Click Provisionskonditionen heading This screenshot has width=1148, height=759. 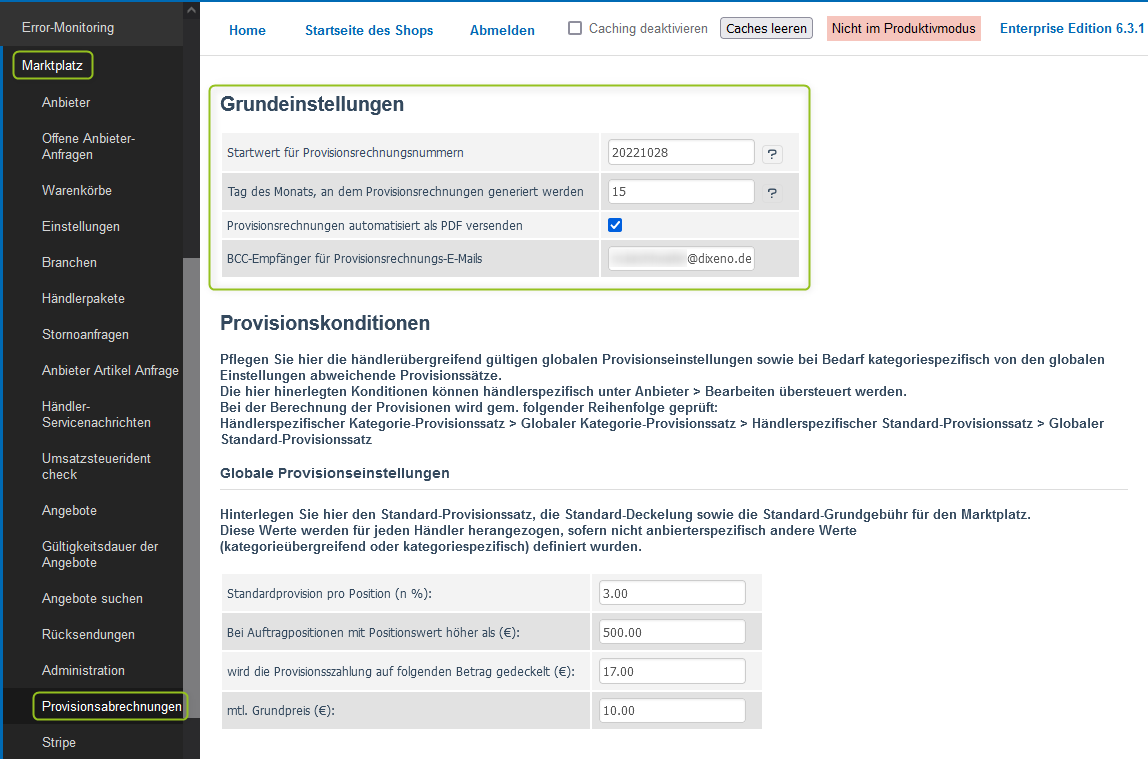pos(325,323)
